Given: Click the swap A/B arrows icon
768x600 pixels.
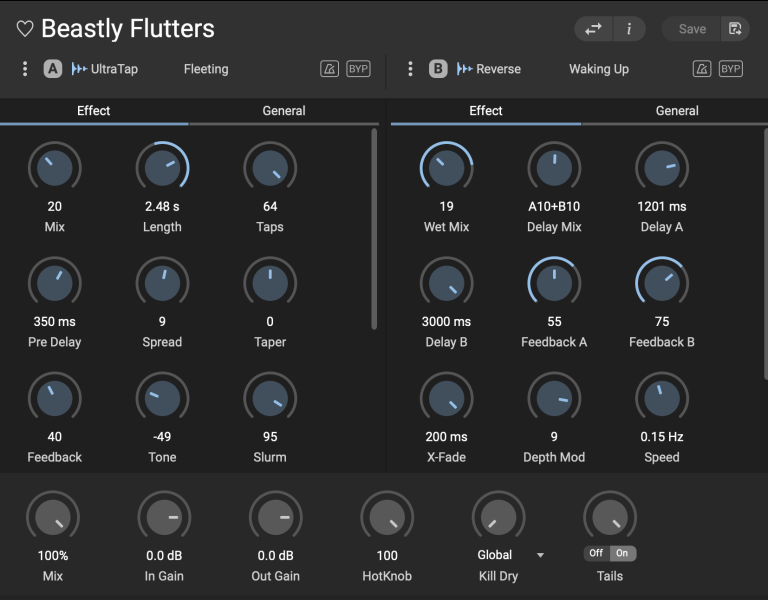Looking at the screenshot, I should (x=593, y=29).
